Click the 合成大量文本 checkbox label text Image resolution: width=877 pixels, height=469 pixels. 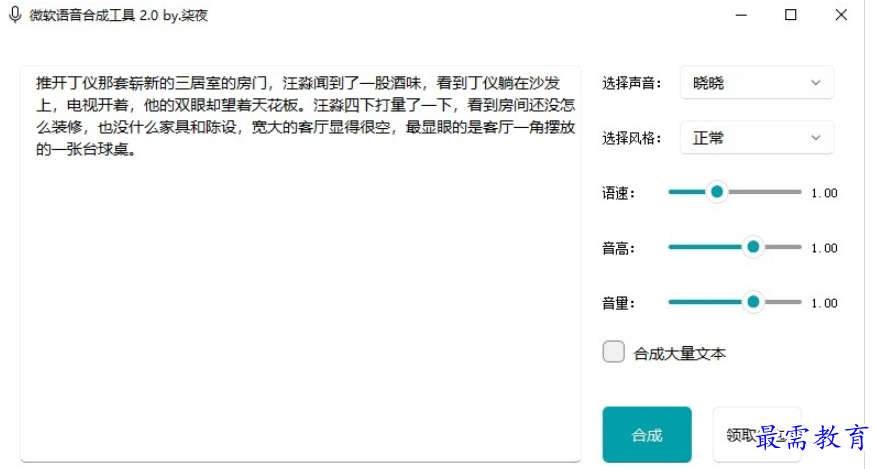pyautogui.click(x=680, y=353)
